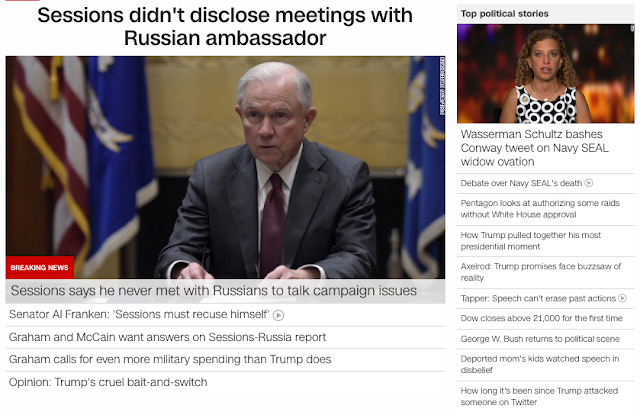Viewport: 640px width, 412px height.
Task: Open Dow closes above 21,000 story
Action: [x=542, y=318]
